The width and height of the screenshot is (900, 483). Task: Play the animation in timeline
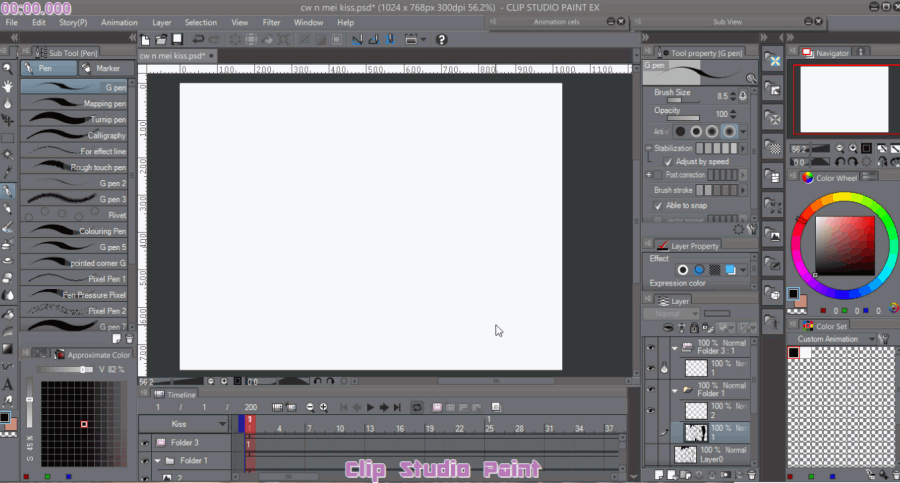point(370,407)
